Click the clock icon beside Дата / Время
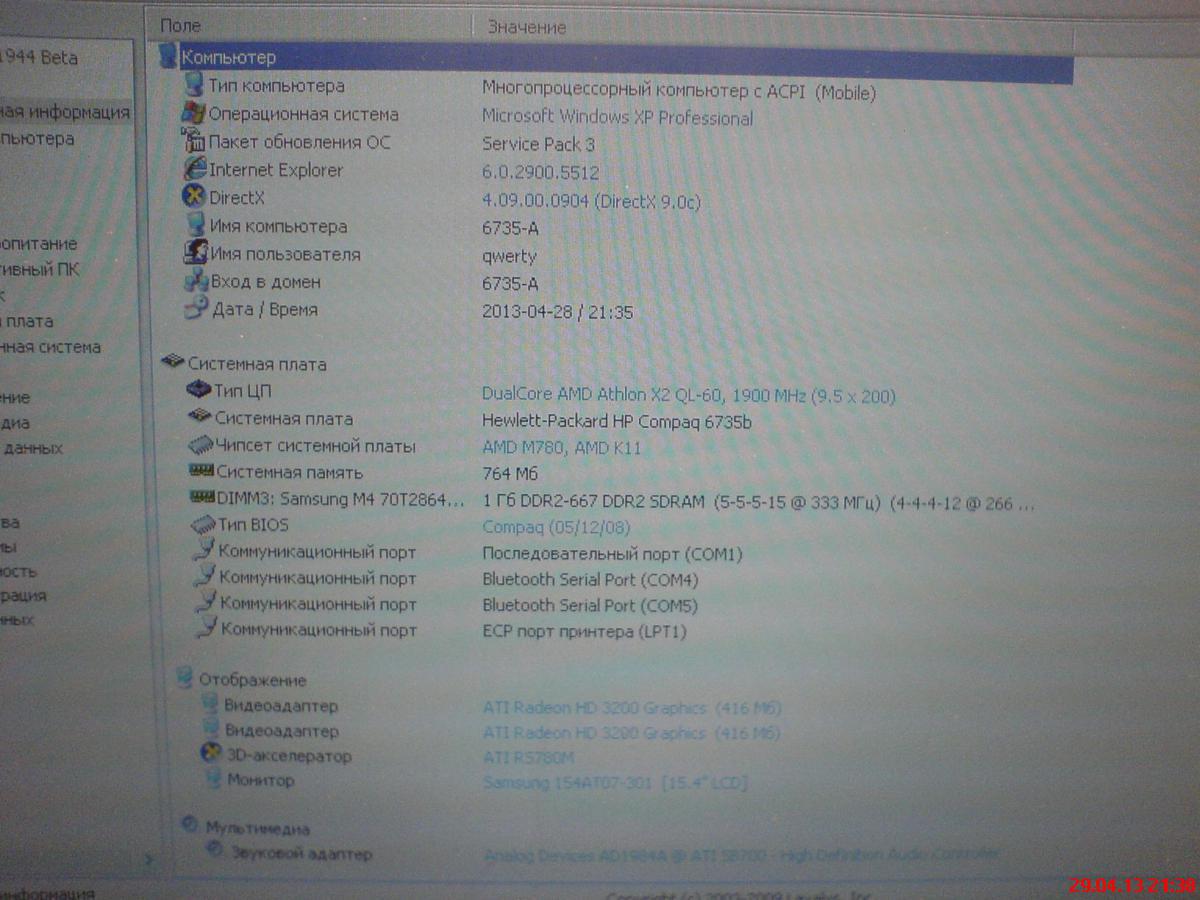 pos(197,310)
